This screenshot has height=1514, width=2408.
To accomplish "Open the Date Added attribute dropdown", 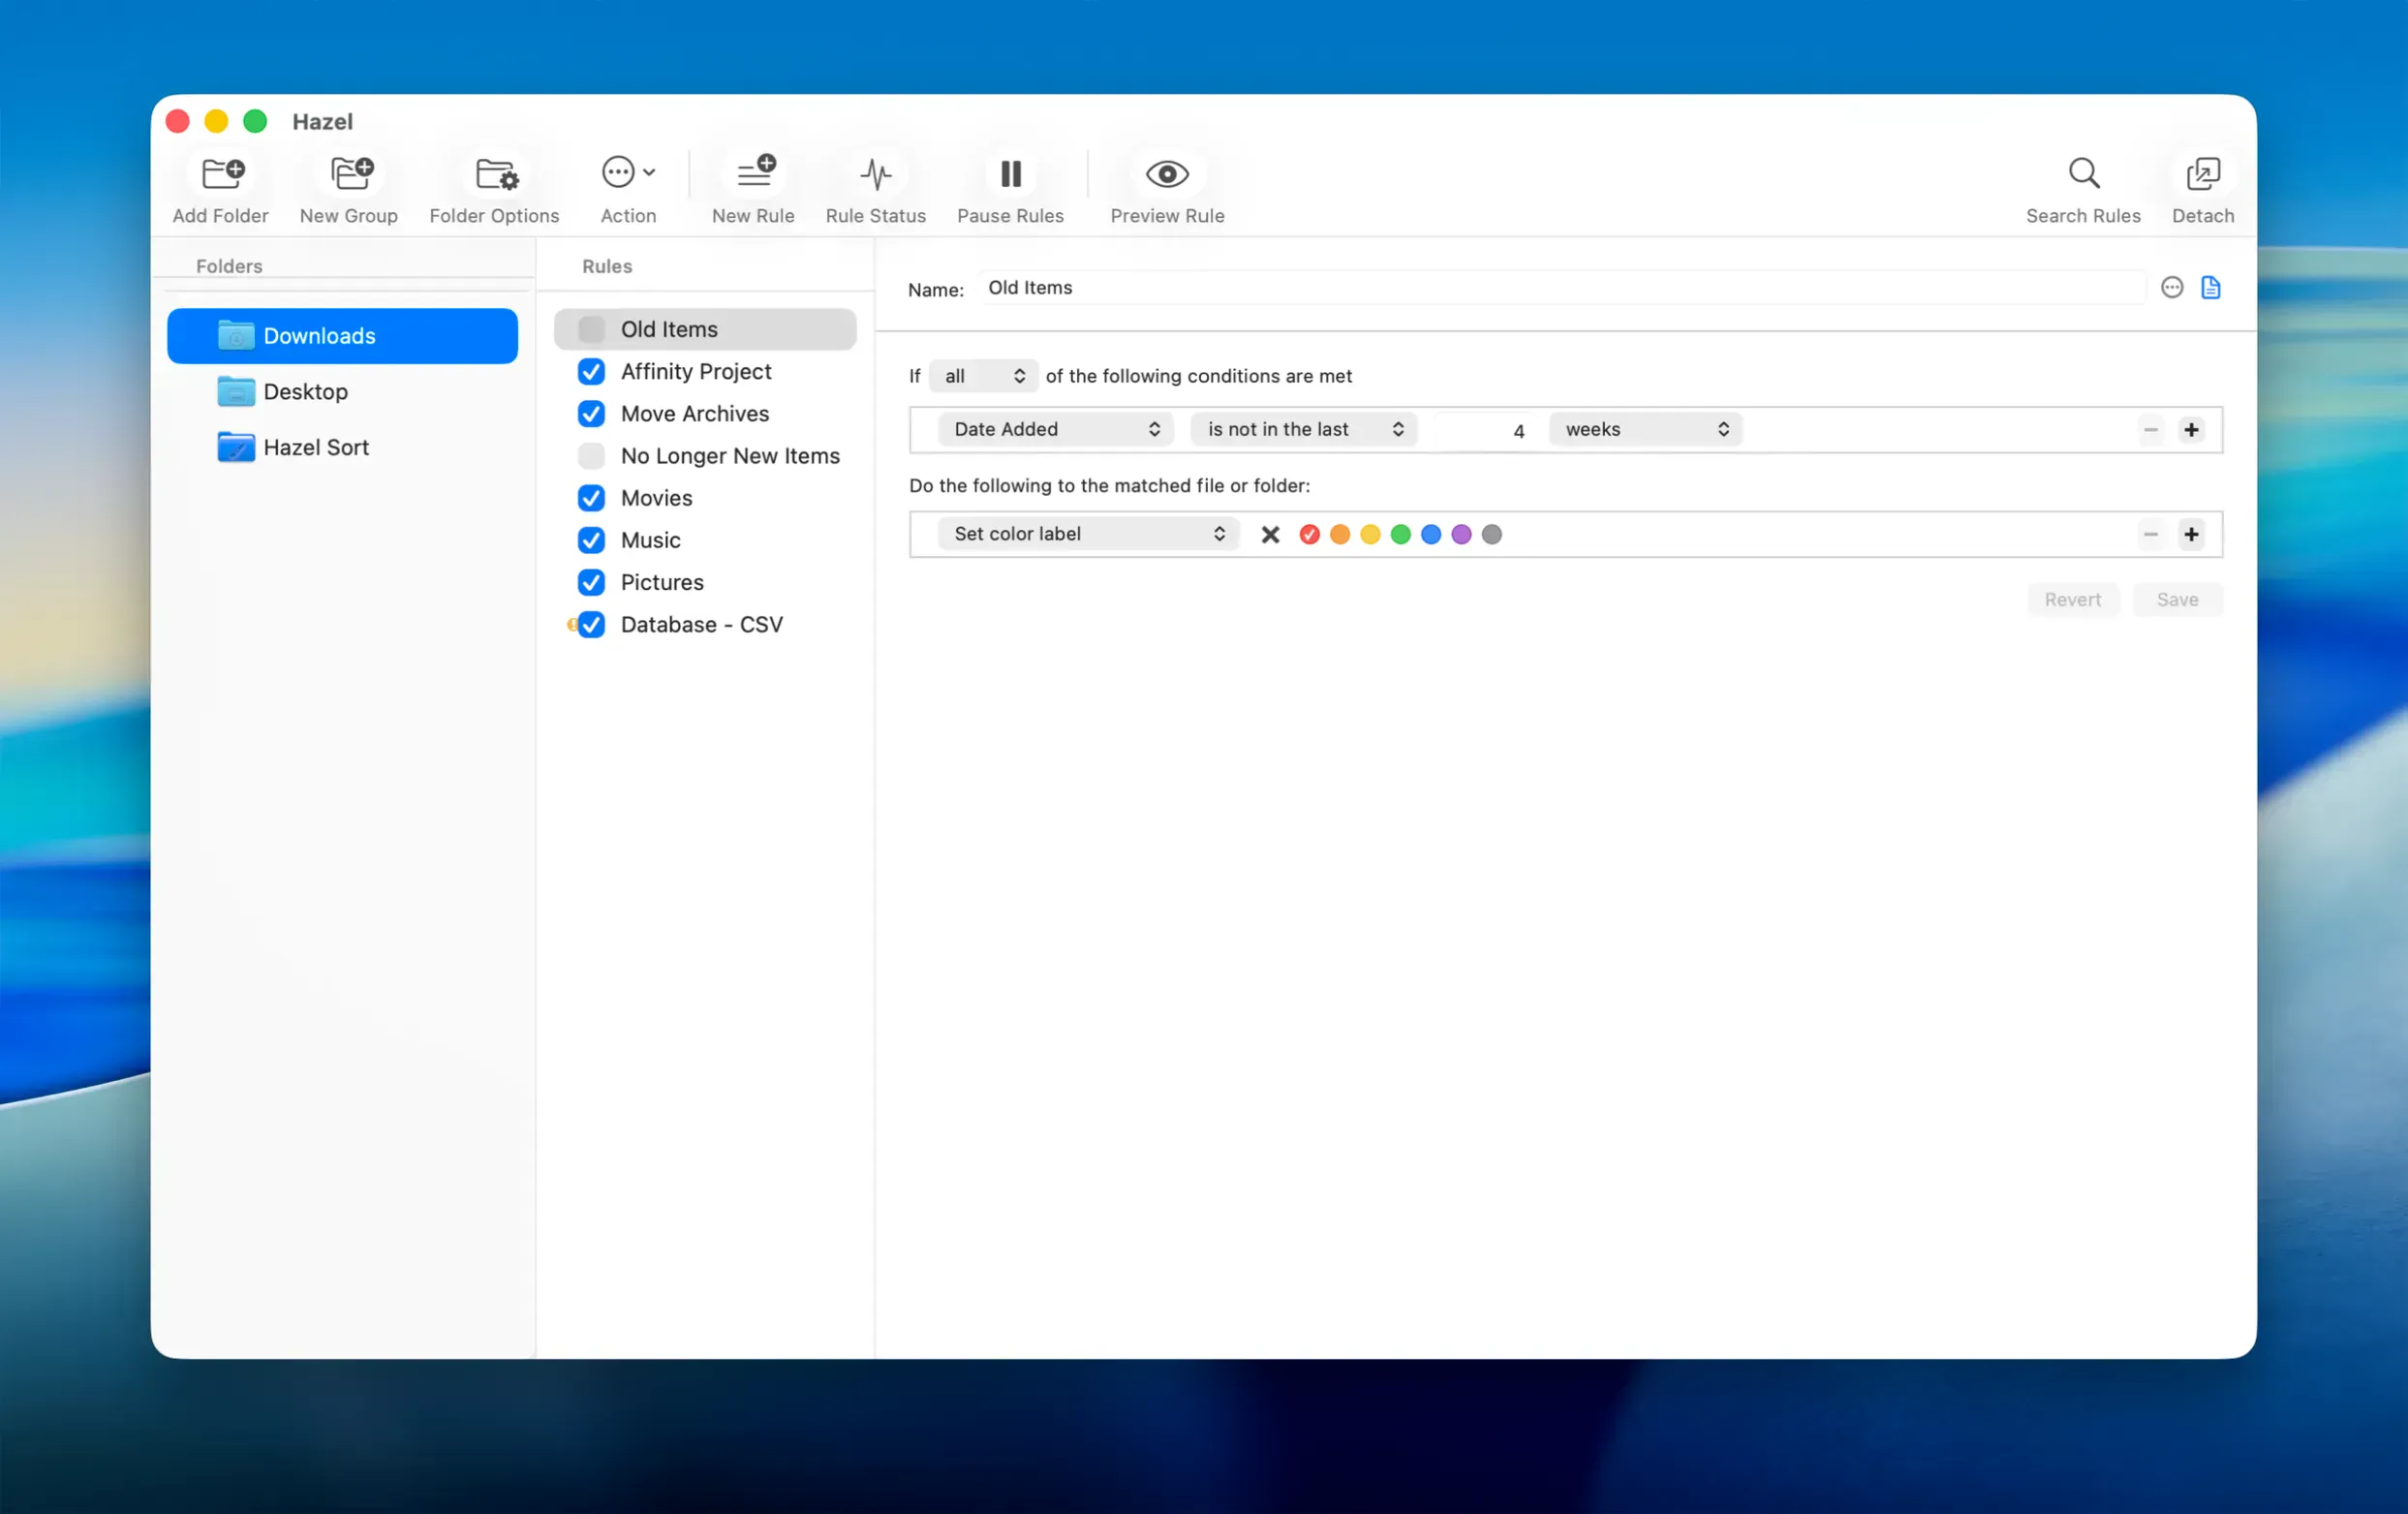I will (1055, 430).
